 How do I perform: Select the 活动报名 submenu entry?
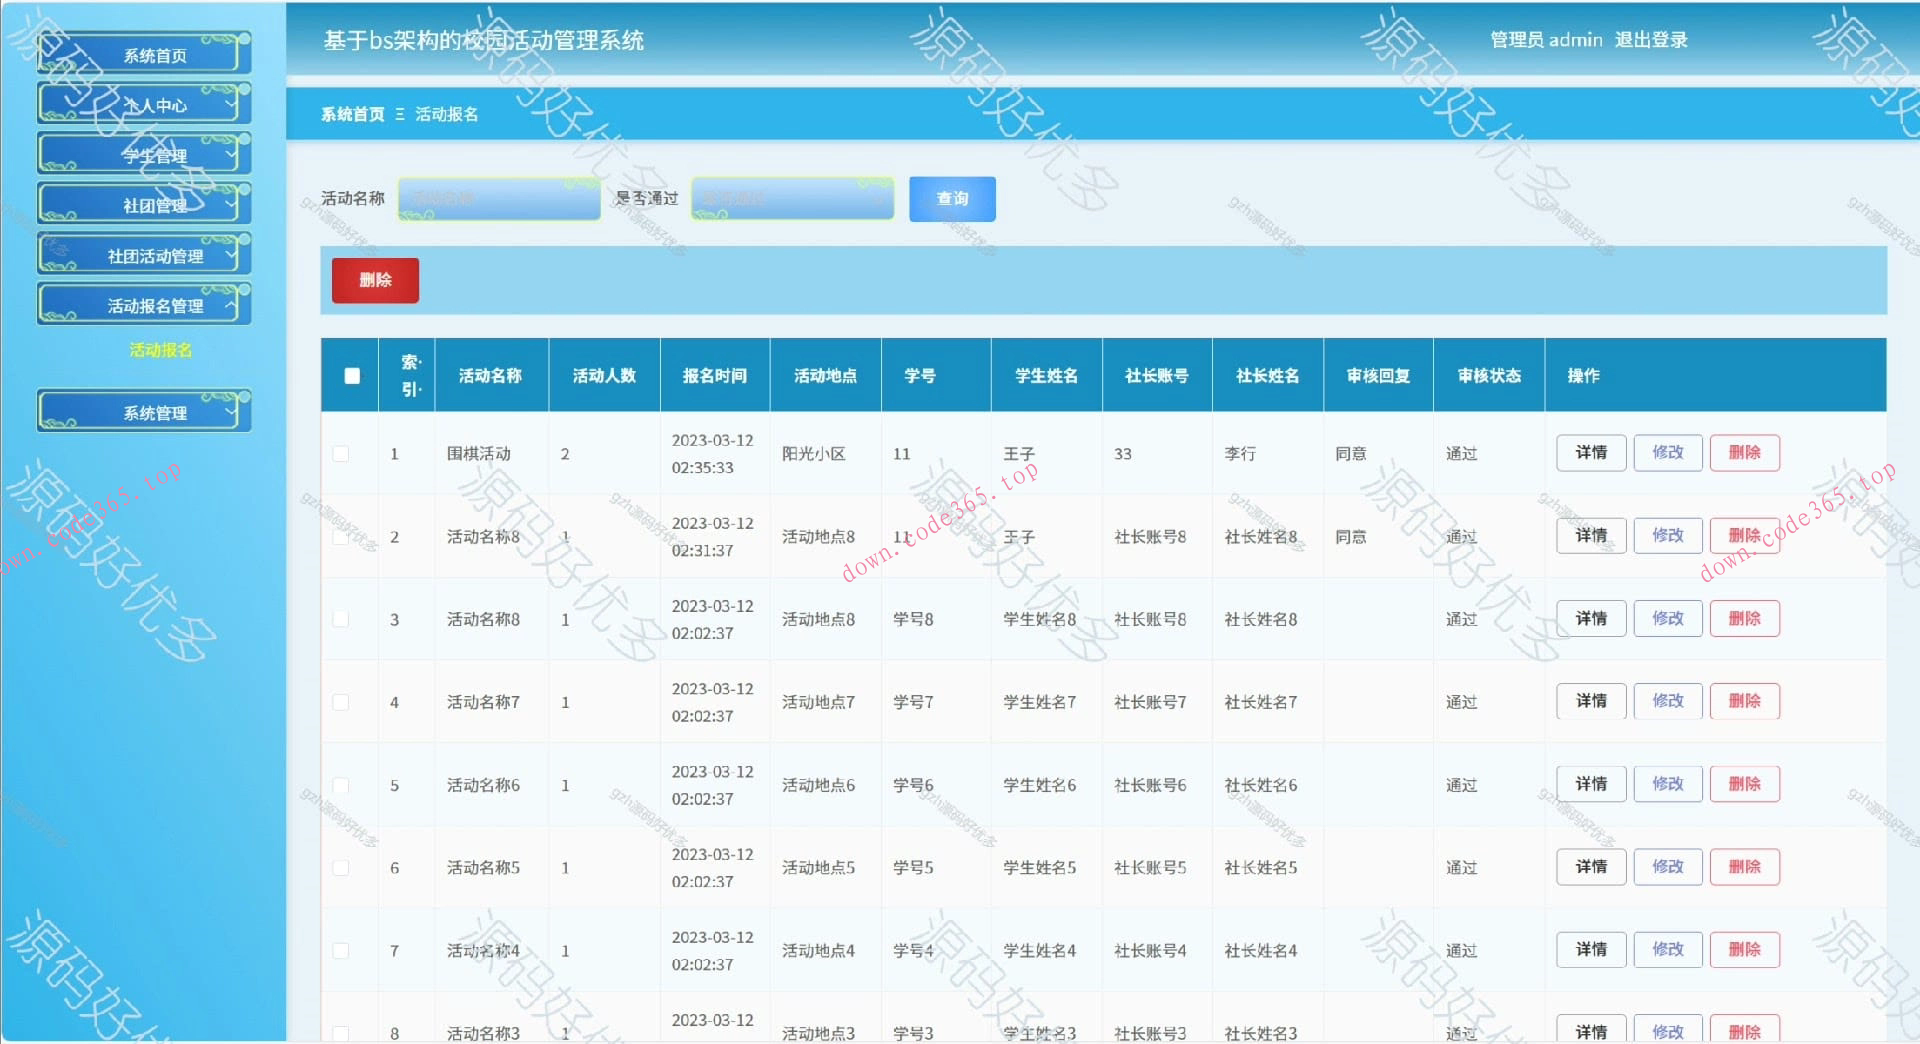pos(157,351)
